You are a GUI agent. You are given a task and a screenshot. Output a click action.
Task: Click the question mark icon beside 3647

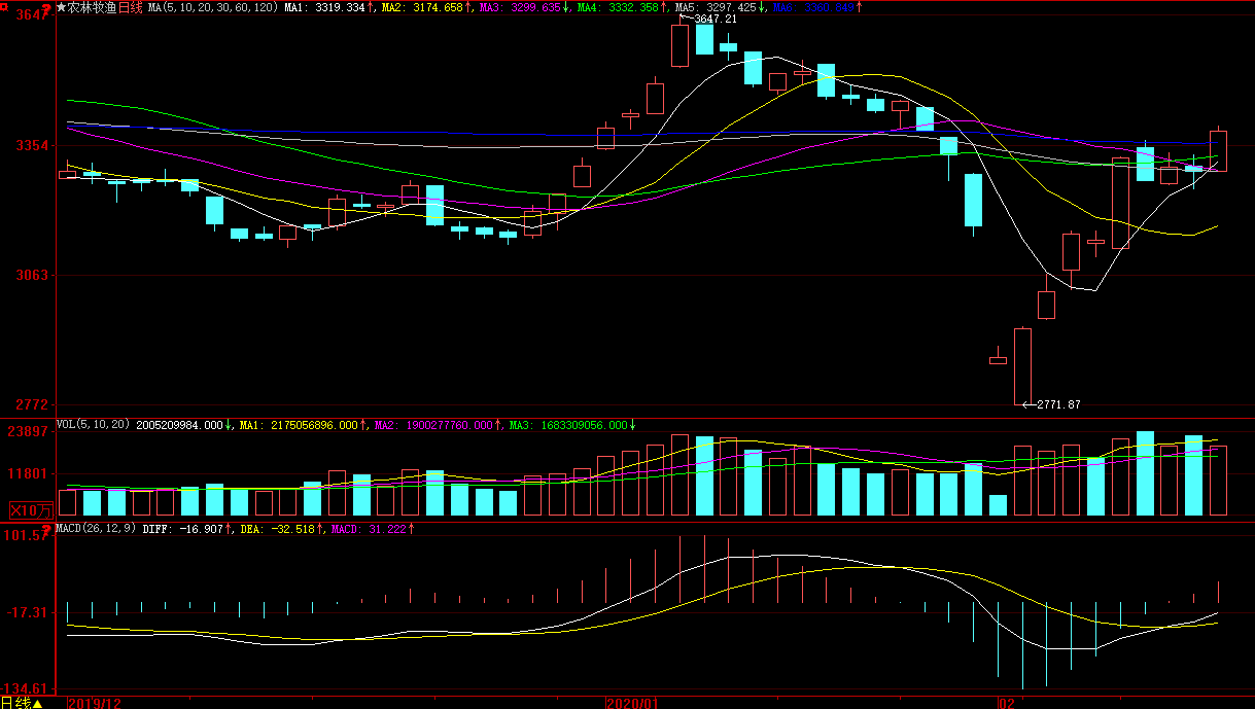pyautogui.click(x=46, y=11)
